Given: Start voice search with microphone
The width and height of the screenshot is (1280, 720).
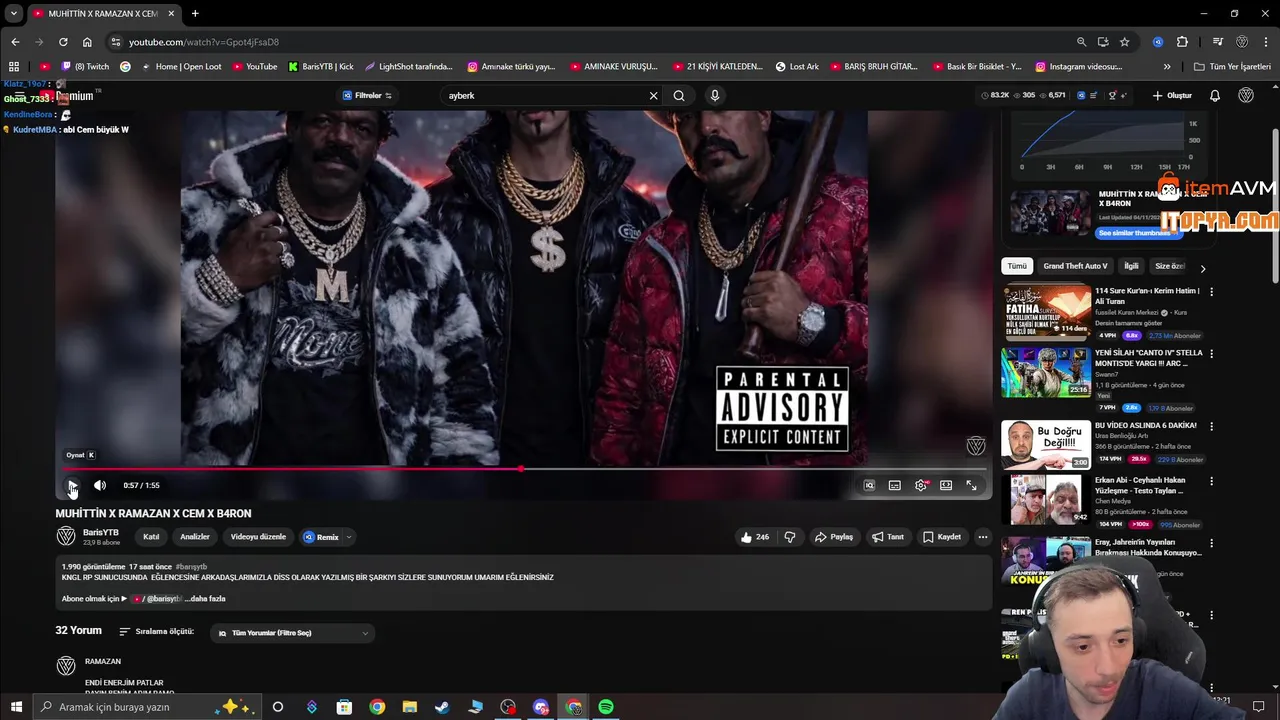Looking at the screenshot, I should pos(714,96).
